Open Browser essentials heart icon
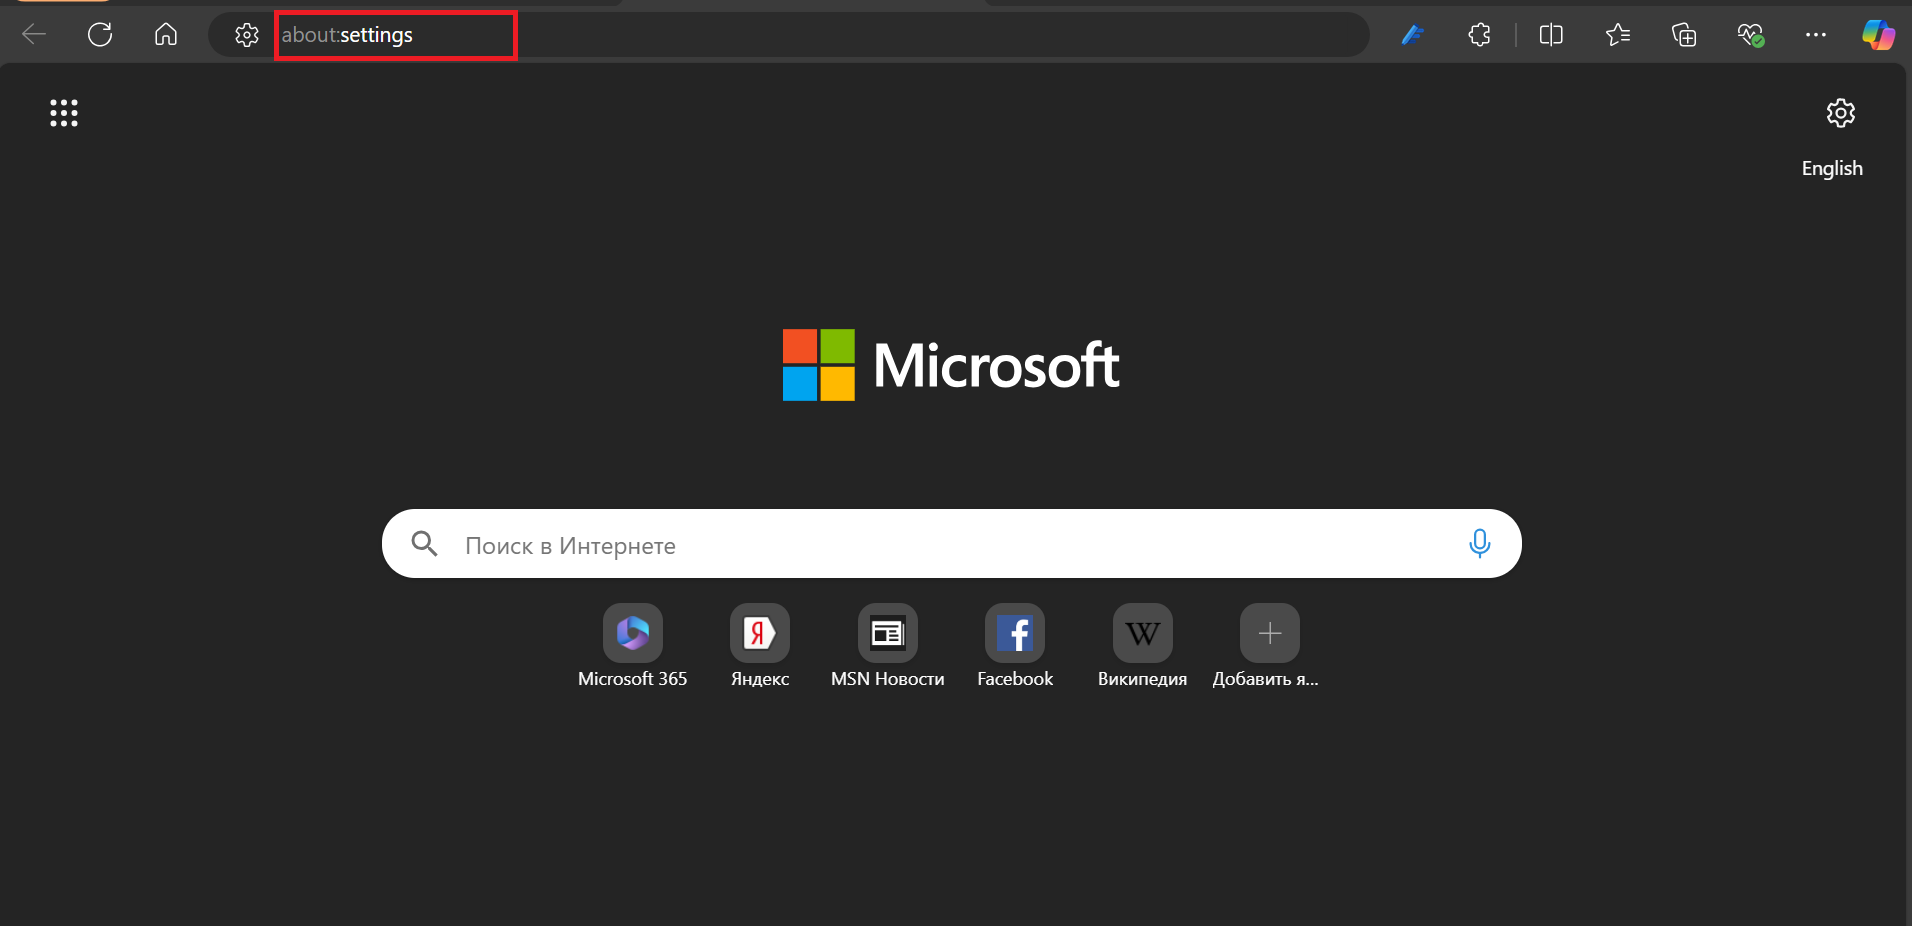The height and width of the screenshot is (926, 1912). tap(1750, 35)
